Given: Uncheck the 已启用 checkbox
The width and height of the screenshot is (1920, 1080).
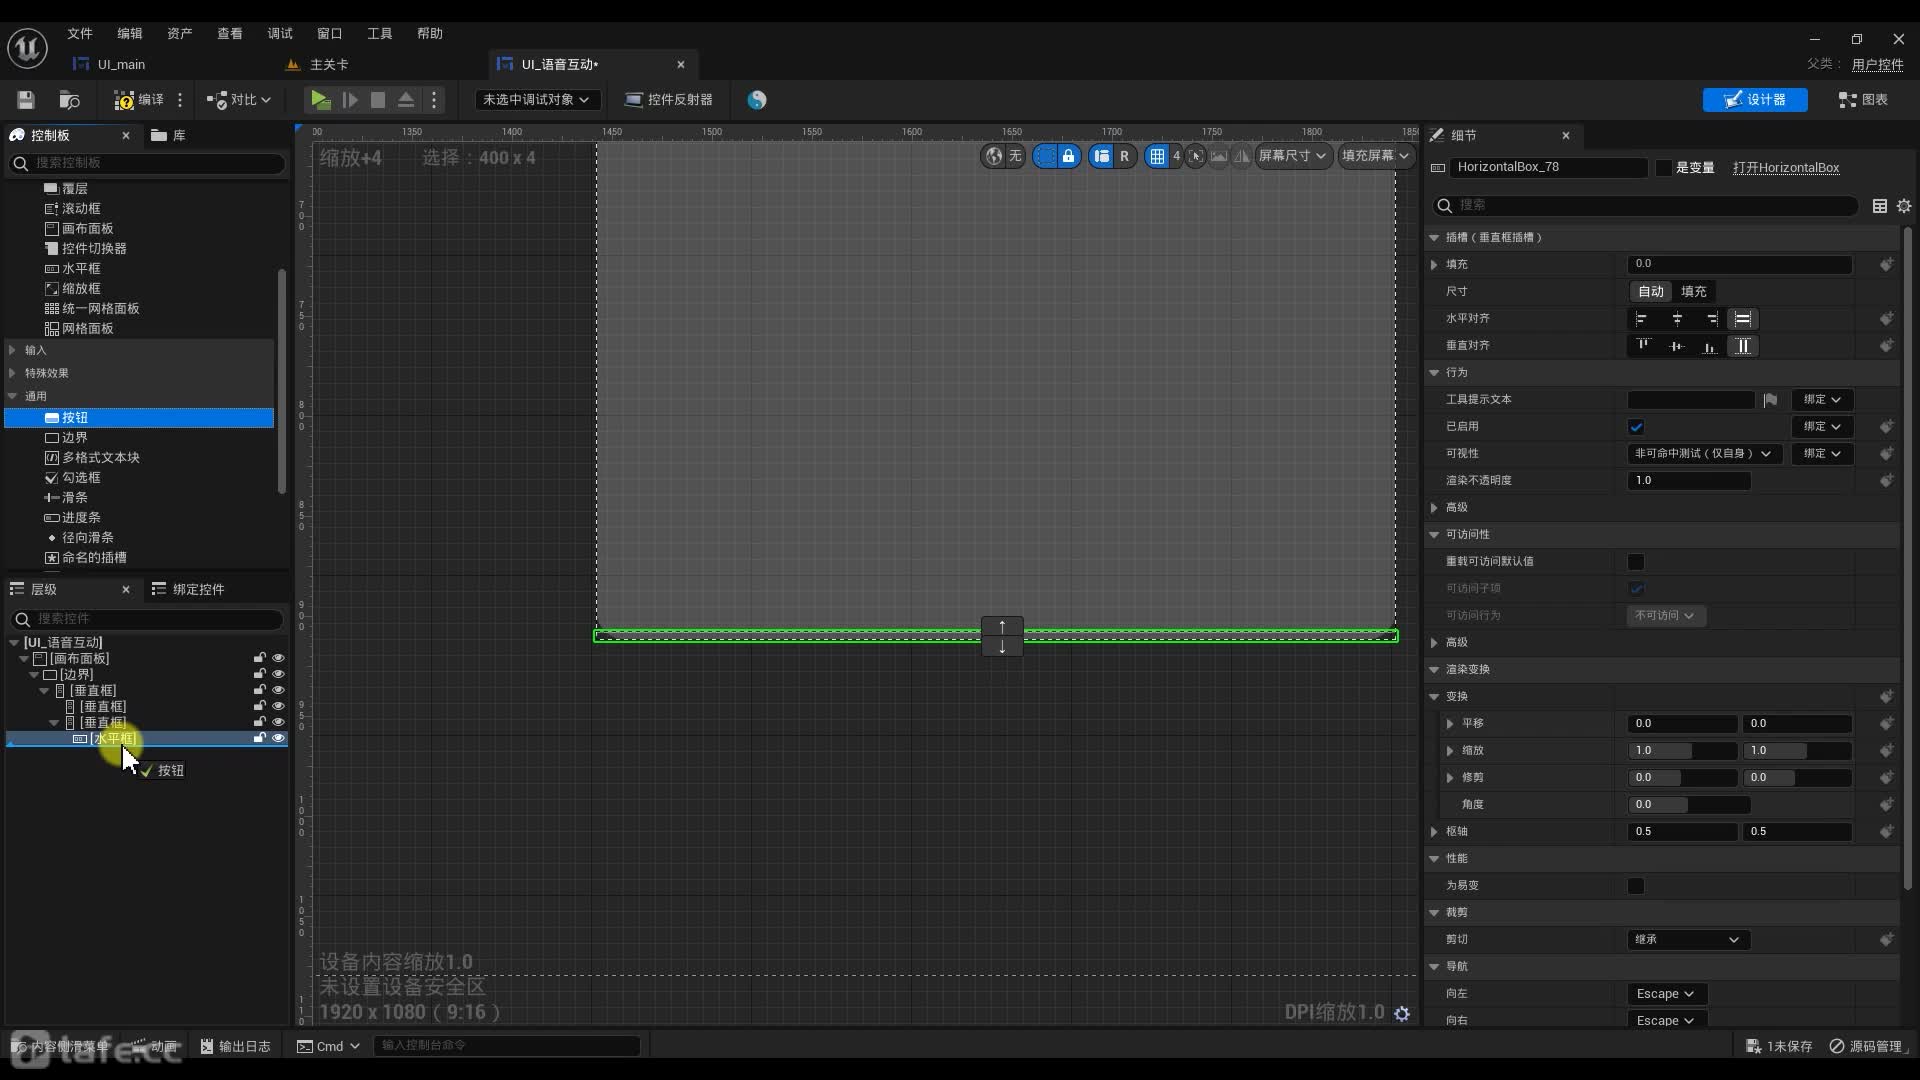Looking at the screenshot, I should pos(1636,427).
